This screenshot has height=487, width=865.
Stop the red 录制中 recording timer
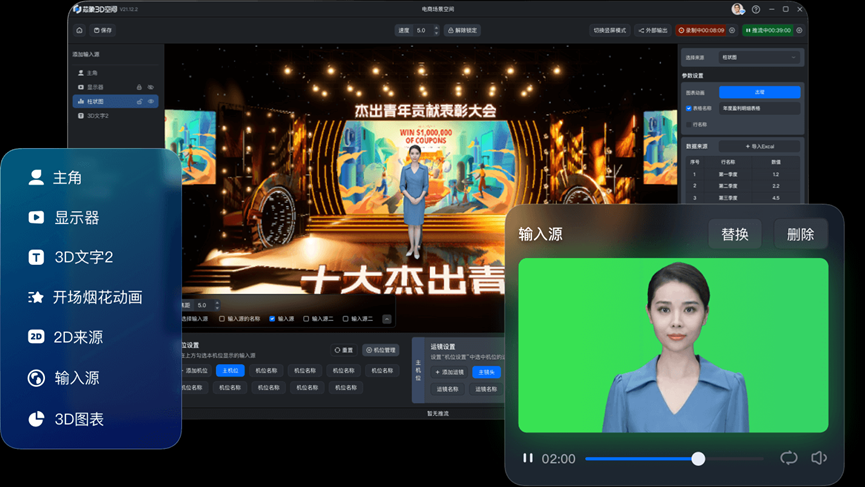tap(701, 30)
